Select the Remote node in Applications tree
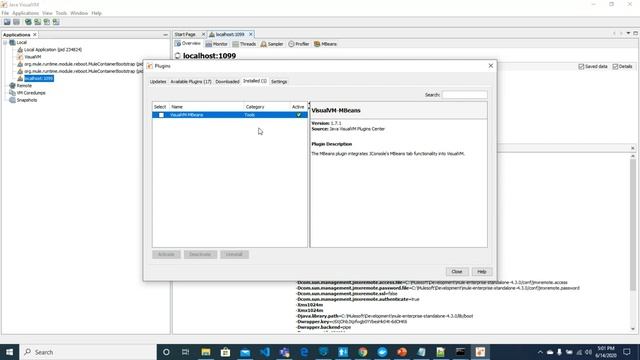640x360 pixels. click(24, 86)
